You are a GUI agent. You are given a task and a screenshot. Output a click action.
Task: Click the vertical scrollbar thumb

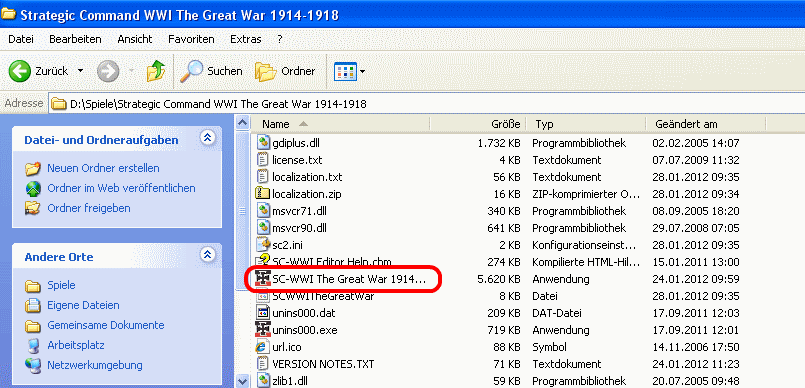(242, 210)
